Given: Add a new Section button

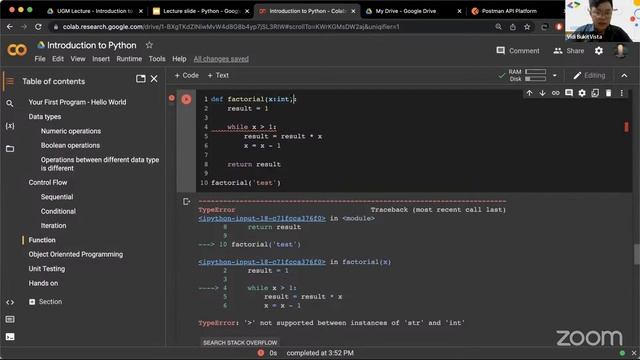Looking at the screenshot, I should pos(45,302).
